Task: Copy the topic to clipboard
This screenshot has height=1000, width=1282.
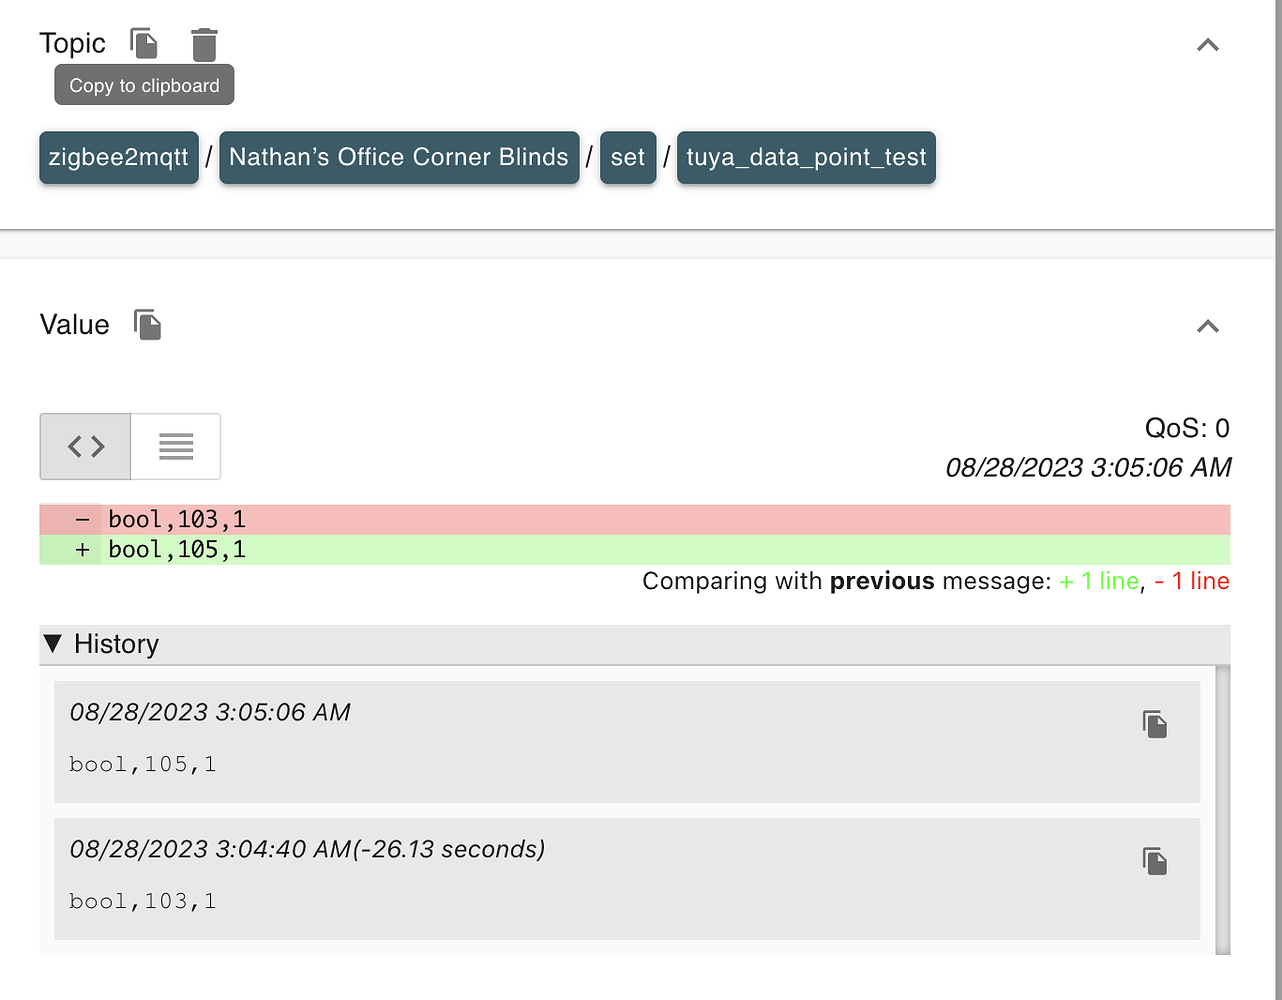Action: click(x=144, y=44)
